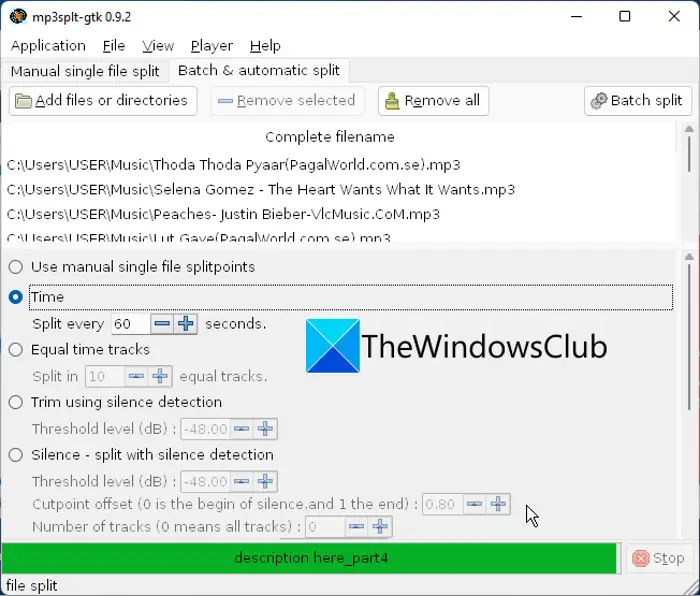Increase the Number of tracks value
This screenshot has height=596, width=700.
click(380, 527)
